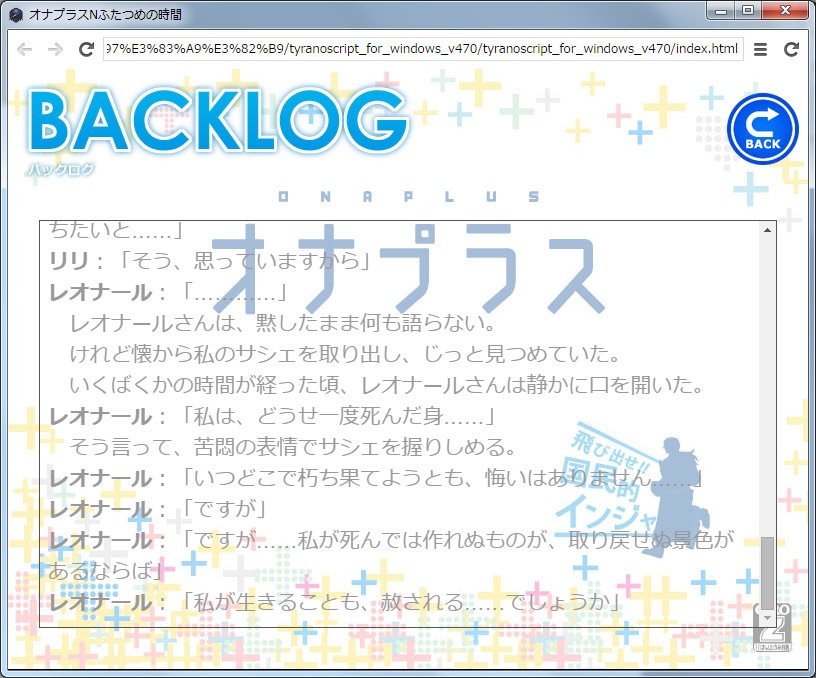Click the right-side reload icon
Screen dimensions: 816x678
(x=791, y=49)
